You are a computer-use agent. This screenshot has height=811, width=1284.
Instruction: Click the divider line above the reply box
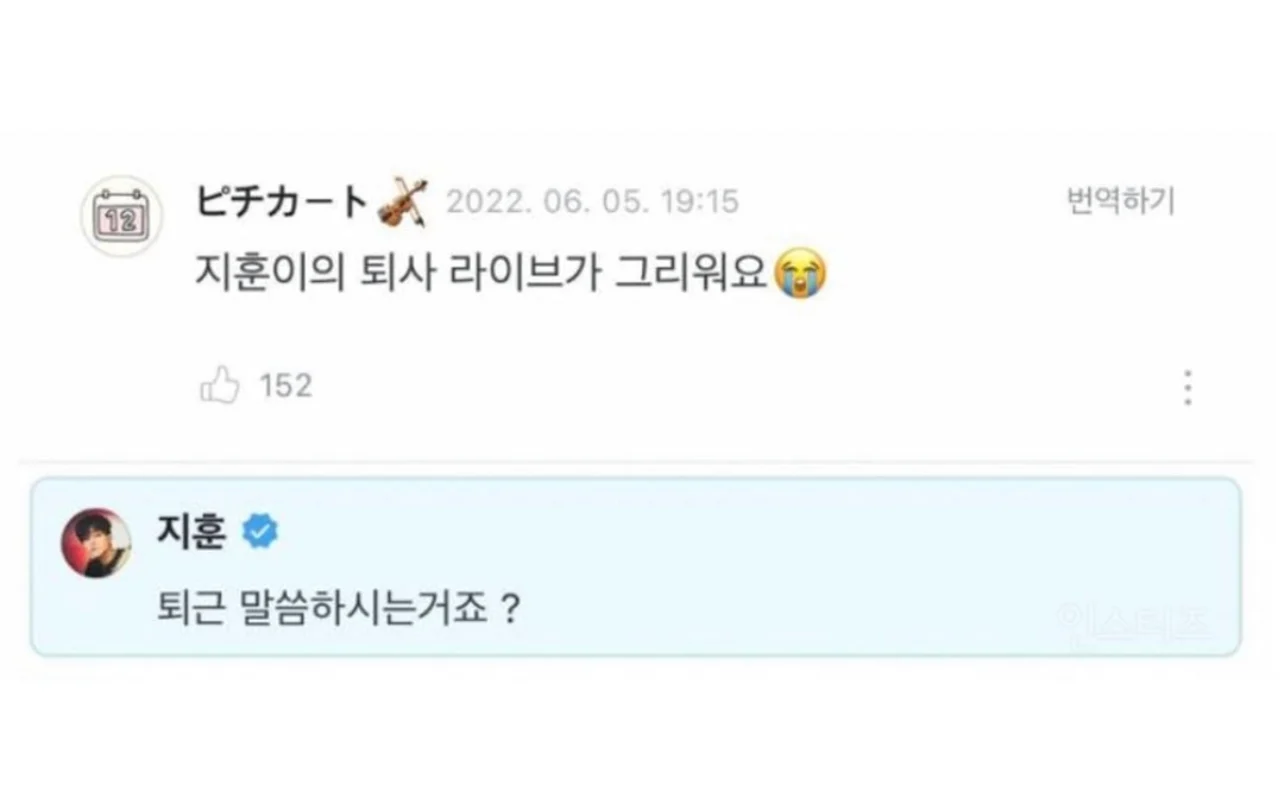click(x=640, y=463)
